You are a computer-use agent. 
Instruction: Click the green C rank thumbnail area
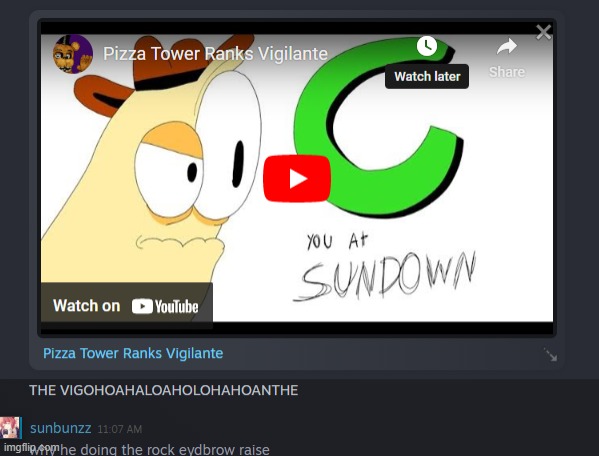tap(378, 128)
